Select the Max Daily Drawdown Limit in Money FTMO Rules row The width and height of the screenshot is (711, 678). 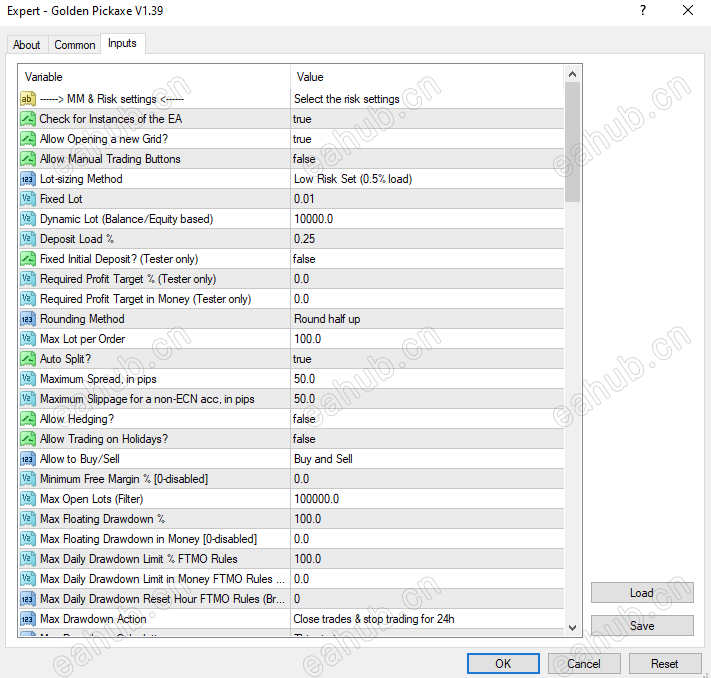291,579
